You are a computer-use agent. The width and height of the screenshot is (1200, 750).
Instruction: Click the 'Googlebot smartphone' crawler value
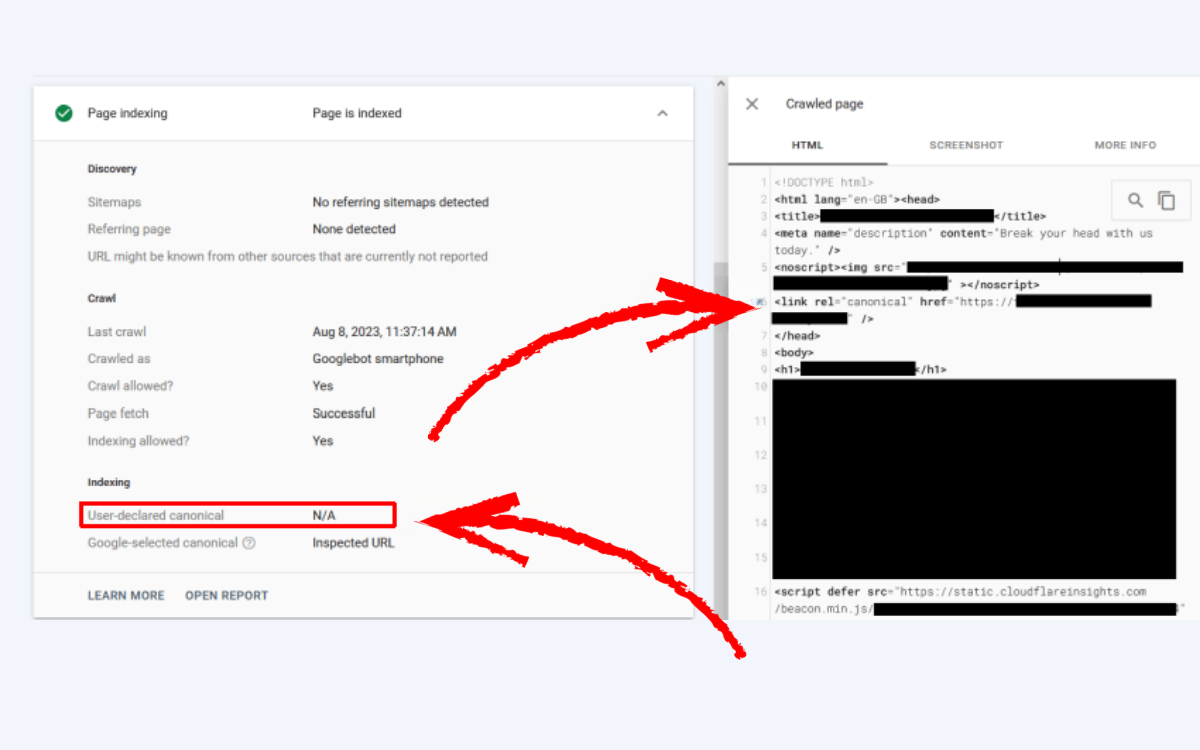[378, 359]
